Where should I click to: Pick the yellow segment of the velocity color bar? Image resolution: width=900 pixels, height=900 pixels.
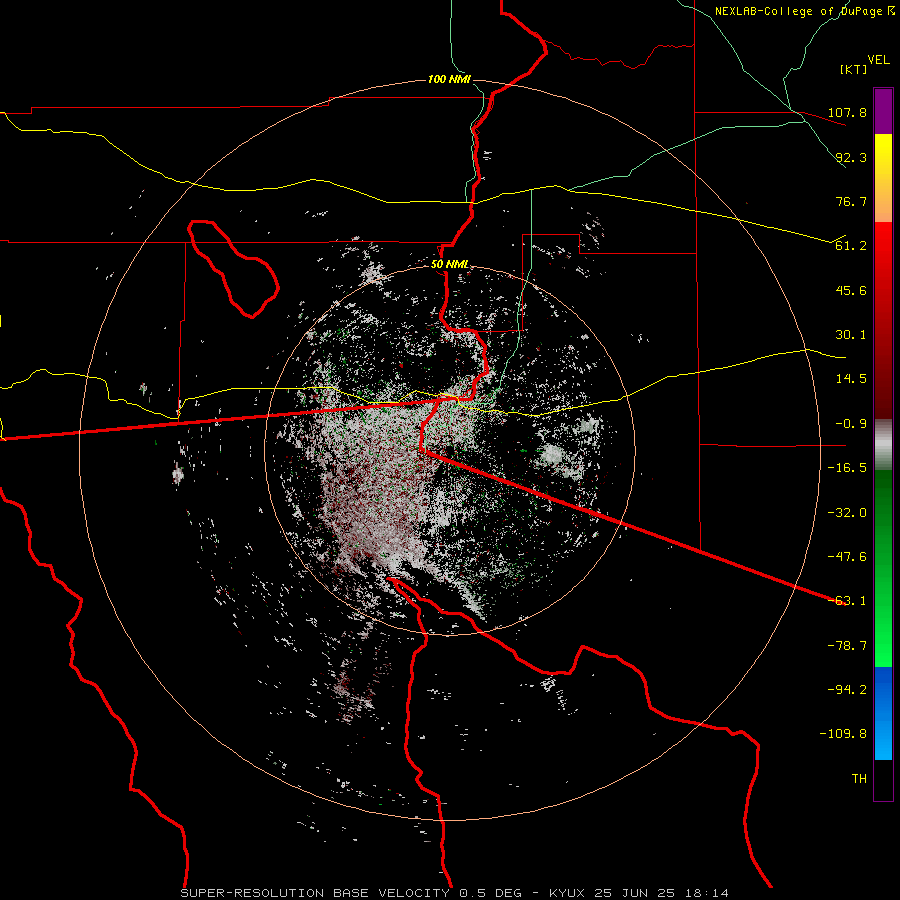(883, 178)
